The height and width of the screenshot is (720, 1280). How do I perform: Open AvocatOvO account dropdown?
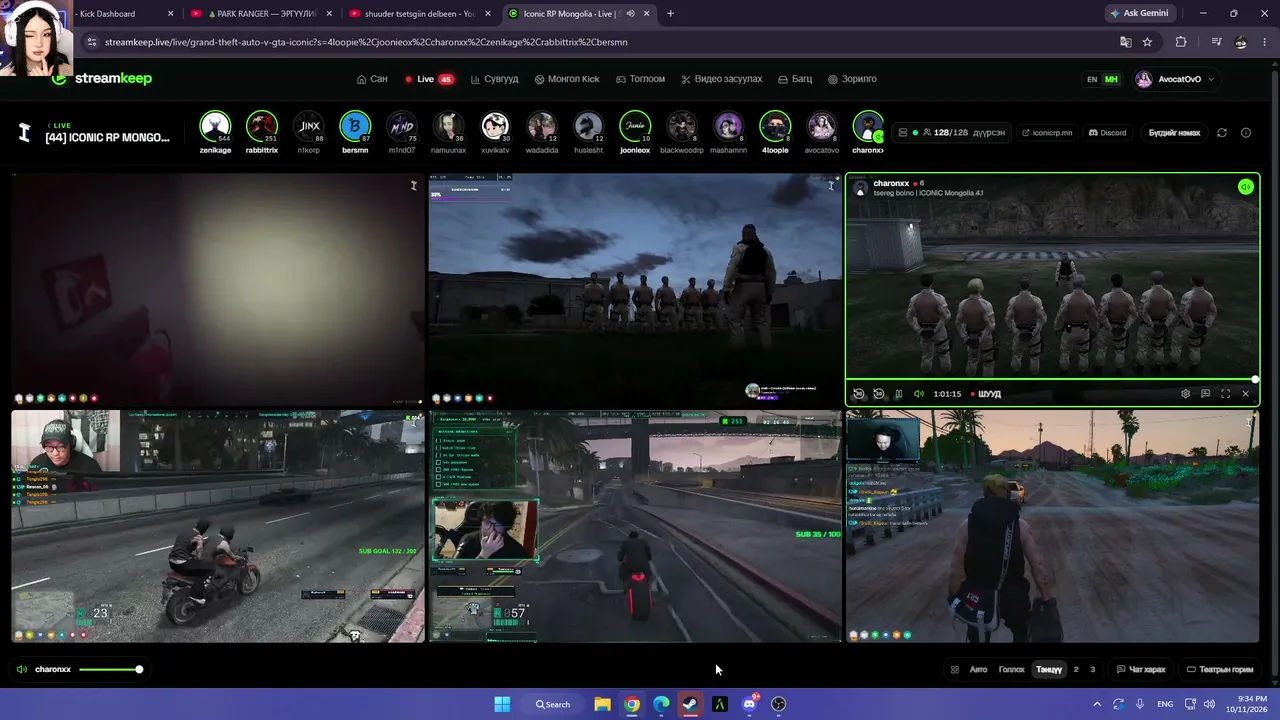pyautogui.click(x=1175, y=79)
